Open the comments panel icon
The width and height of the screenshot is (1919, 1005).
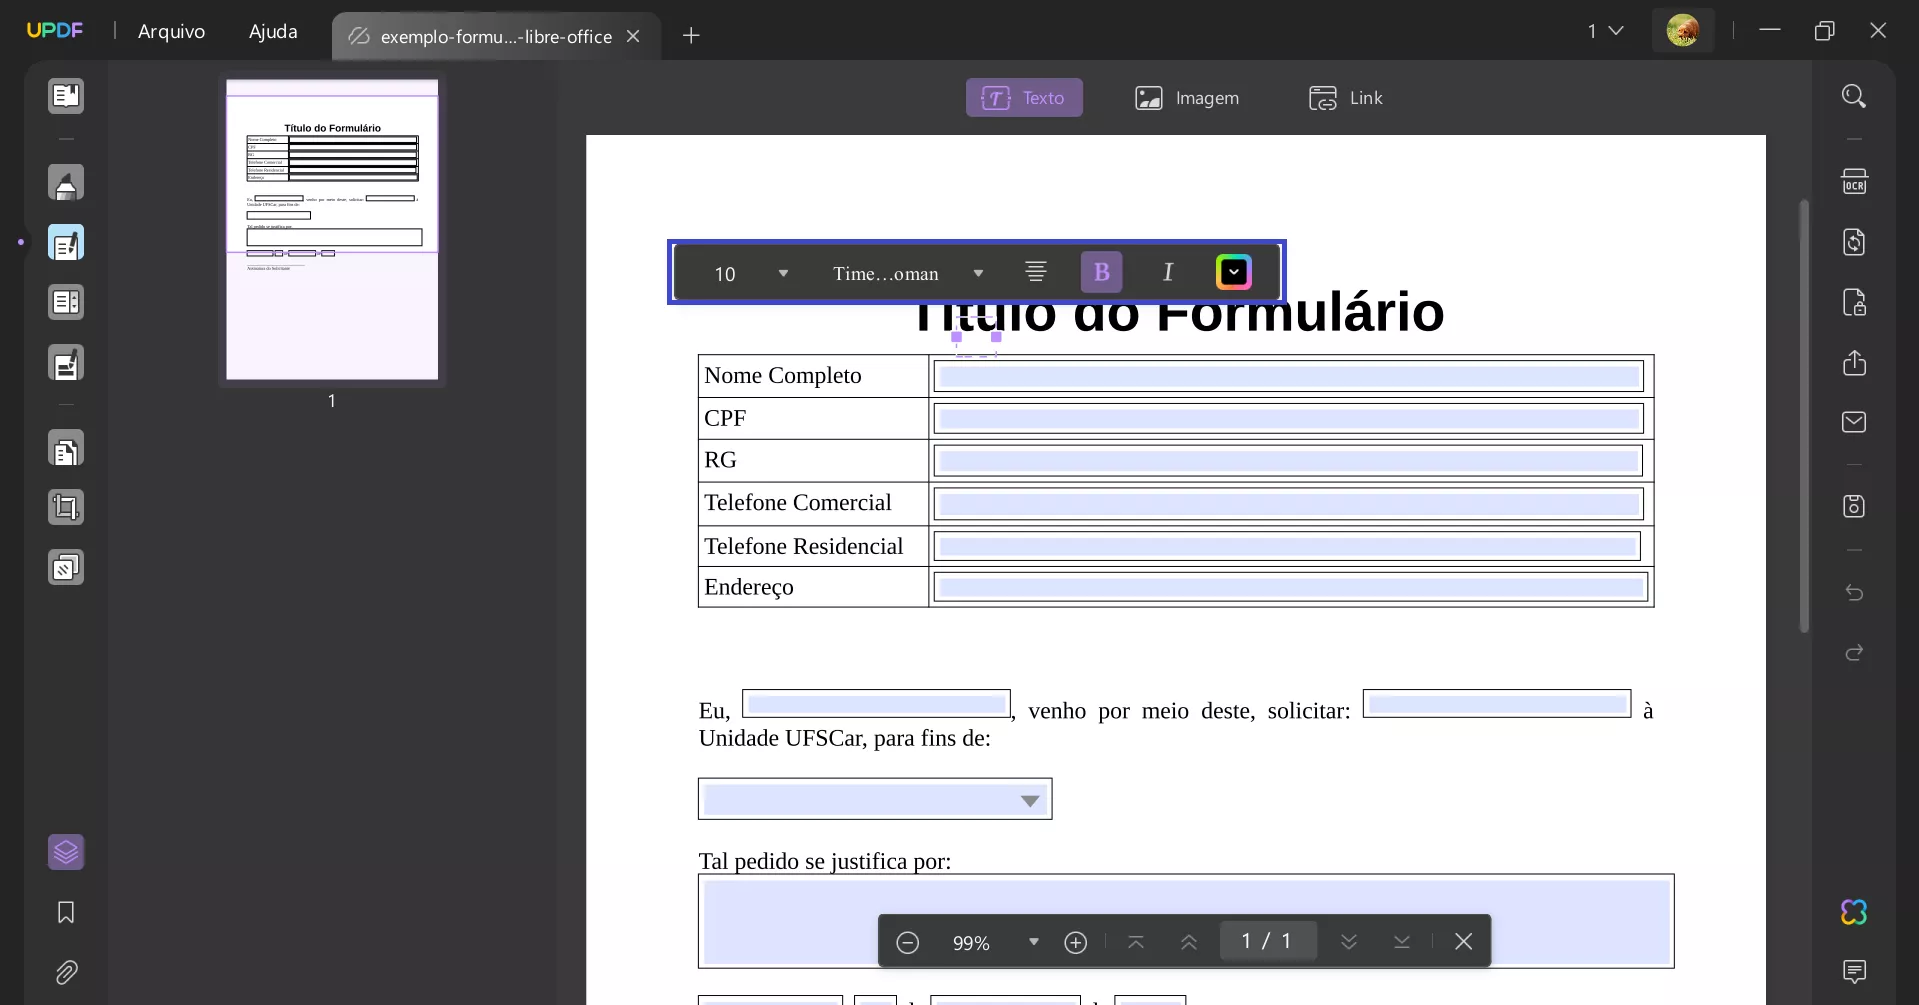tap(1854, 971)
